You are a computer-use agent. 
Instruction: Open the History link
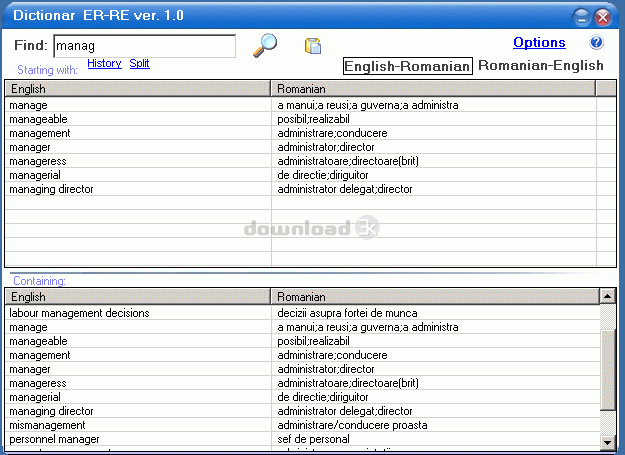(104, 63)
